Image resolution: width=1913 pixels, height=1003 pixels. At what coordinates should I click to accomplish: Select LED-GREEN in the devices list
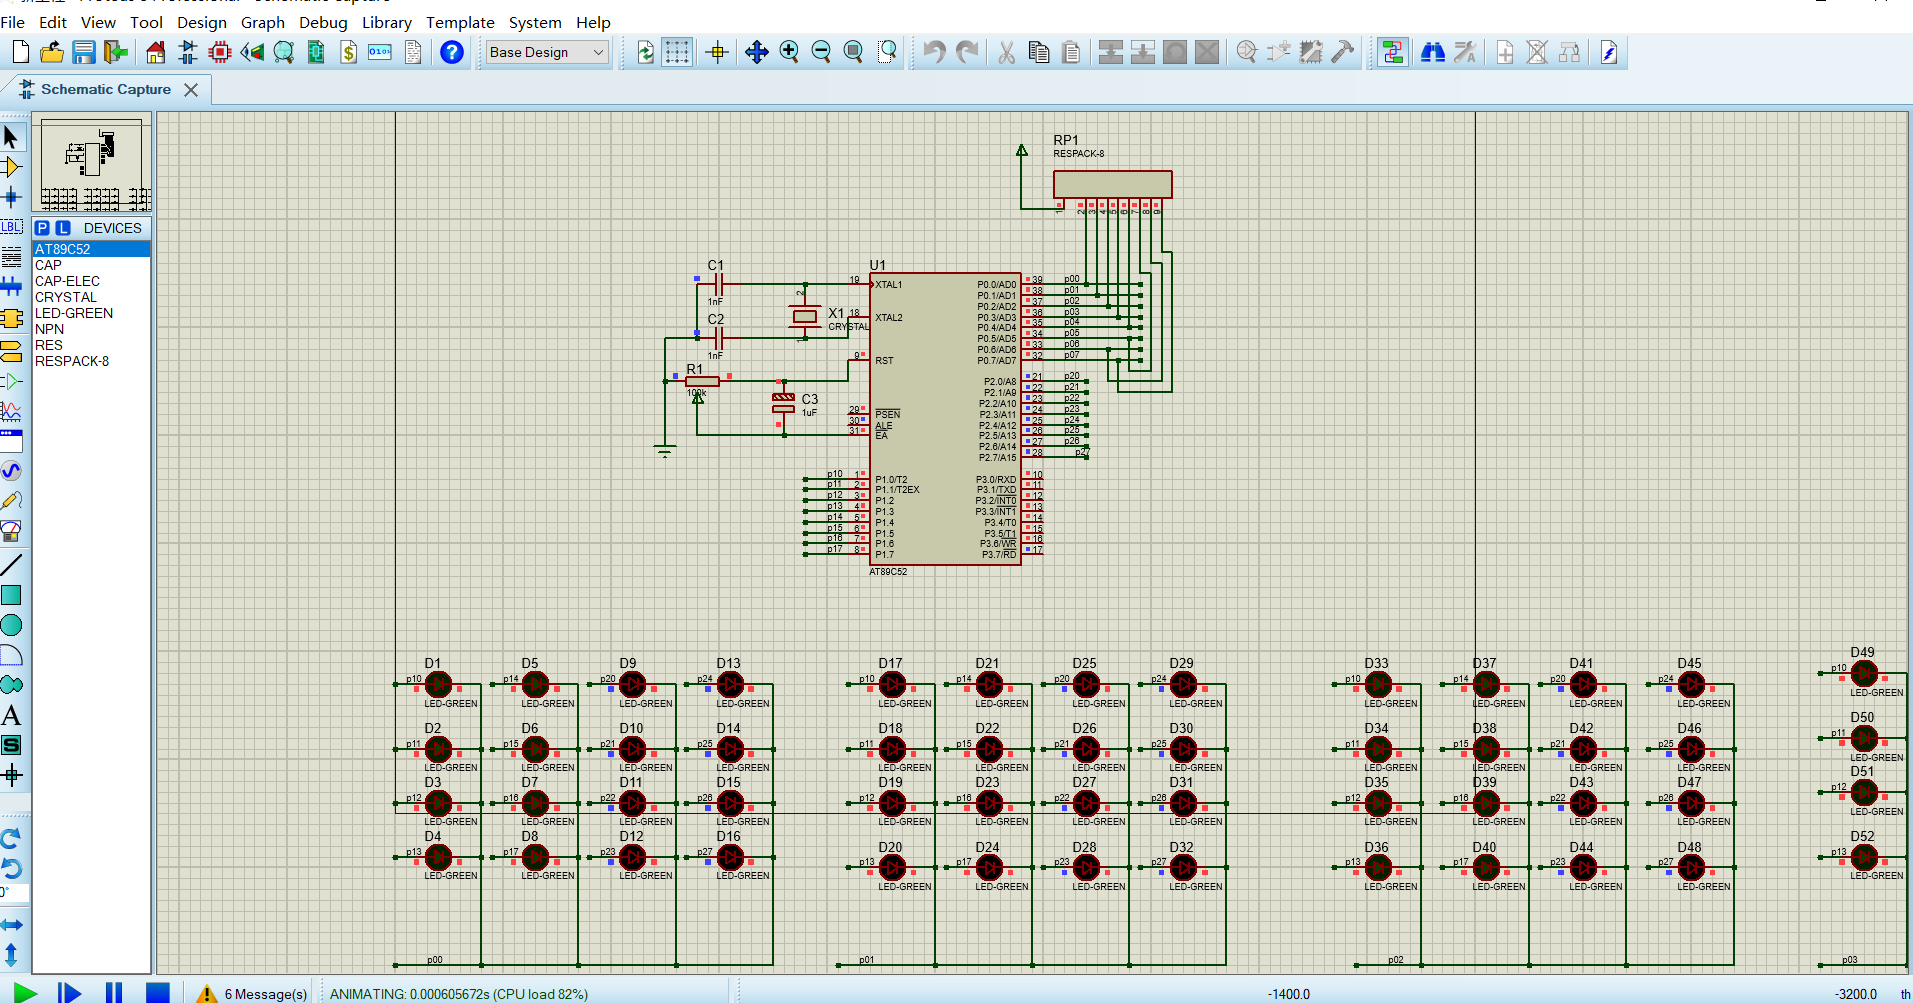click(x=91, y=313)
